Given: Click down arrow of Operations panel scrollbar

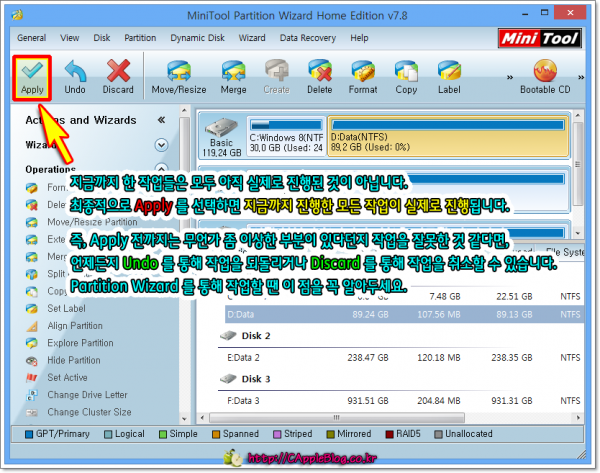Looking at the screenshot, I should [184, 419].
